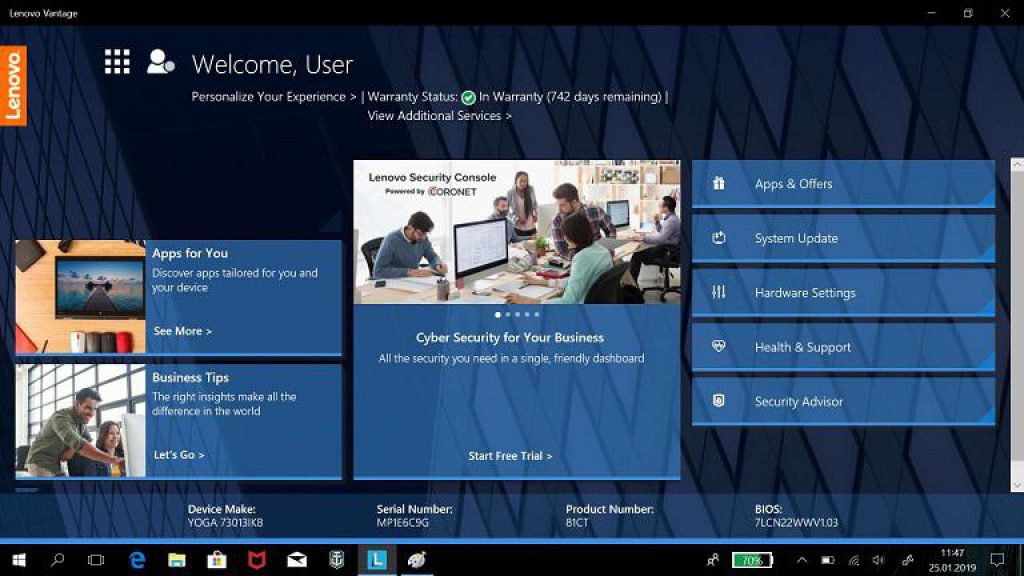Open McAfee from the taskbar
Image resolution: width=1024 pixels, height=576 pixels.
[x=257, y=560]
